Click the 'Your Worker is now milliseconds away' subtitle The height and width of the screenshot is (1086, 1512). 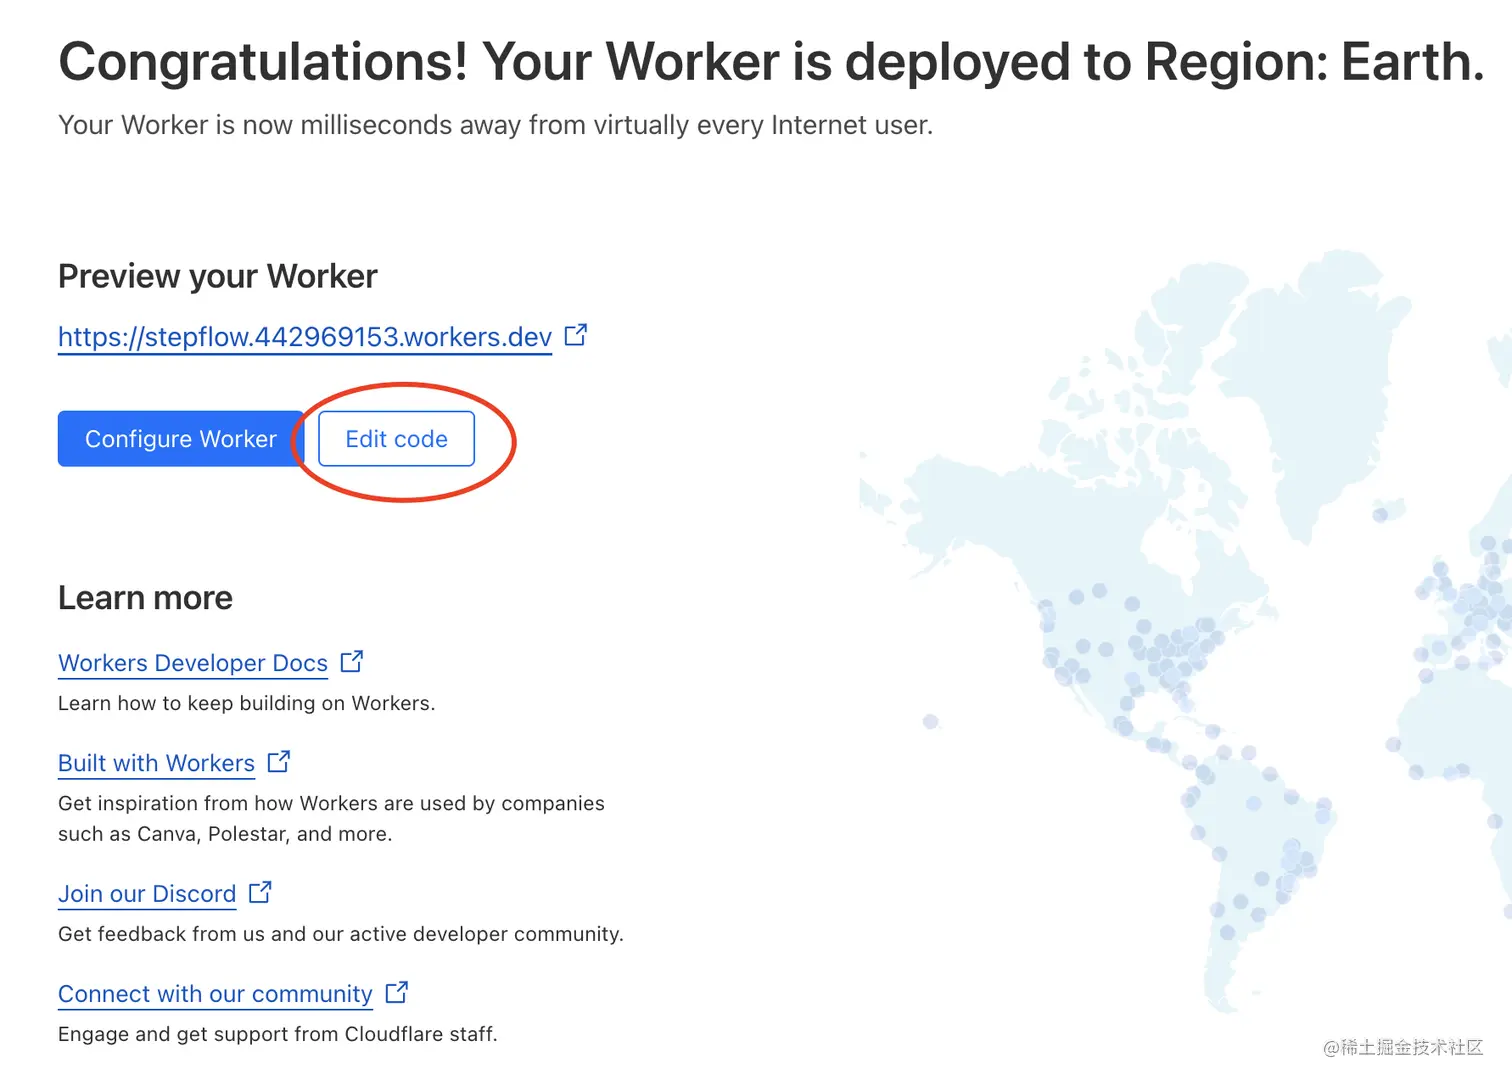(x=495, y=125)
